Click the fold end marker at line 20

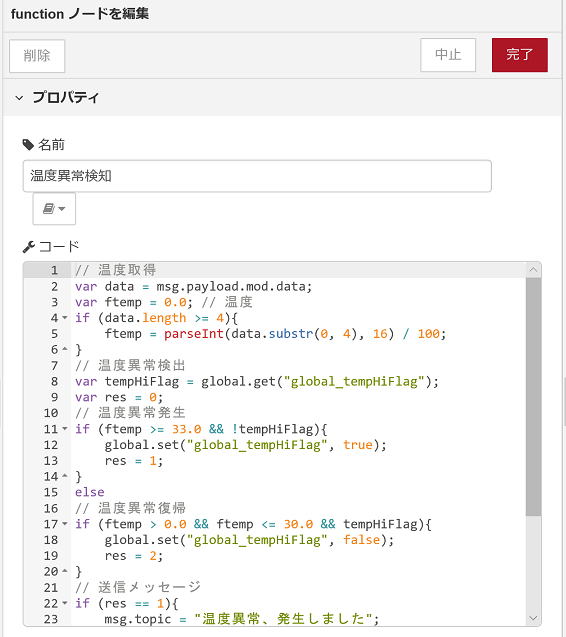coord(65,571)
